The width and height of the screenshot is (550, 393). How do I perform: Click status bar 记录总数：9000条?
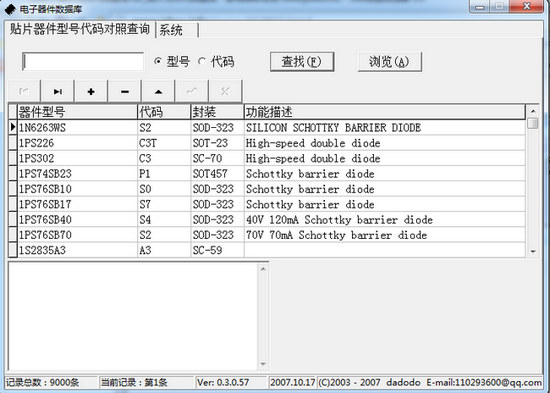pyautogui.click(x=51, y=382)
